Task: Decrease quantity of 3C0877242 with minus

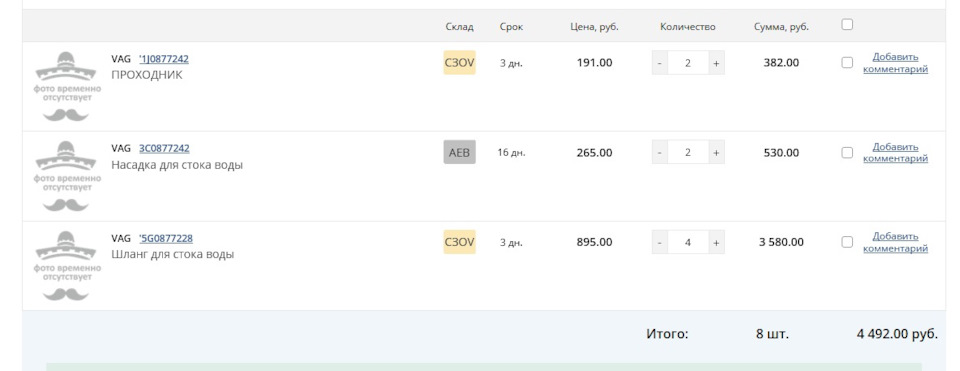Action: (x=659, y=152)
